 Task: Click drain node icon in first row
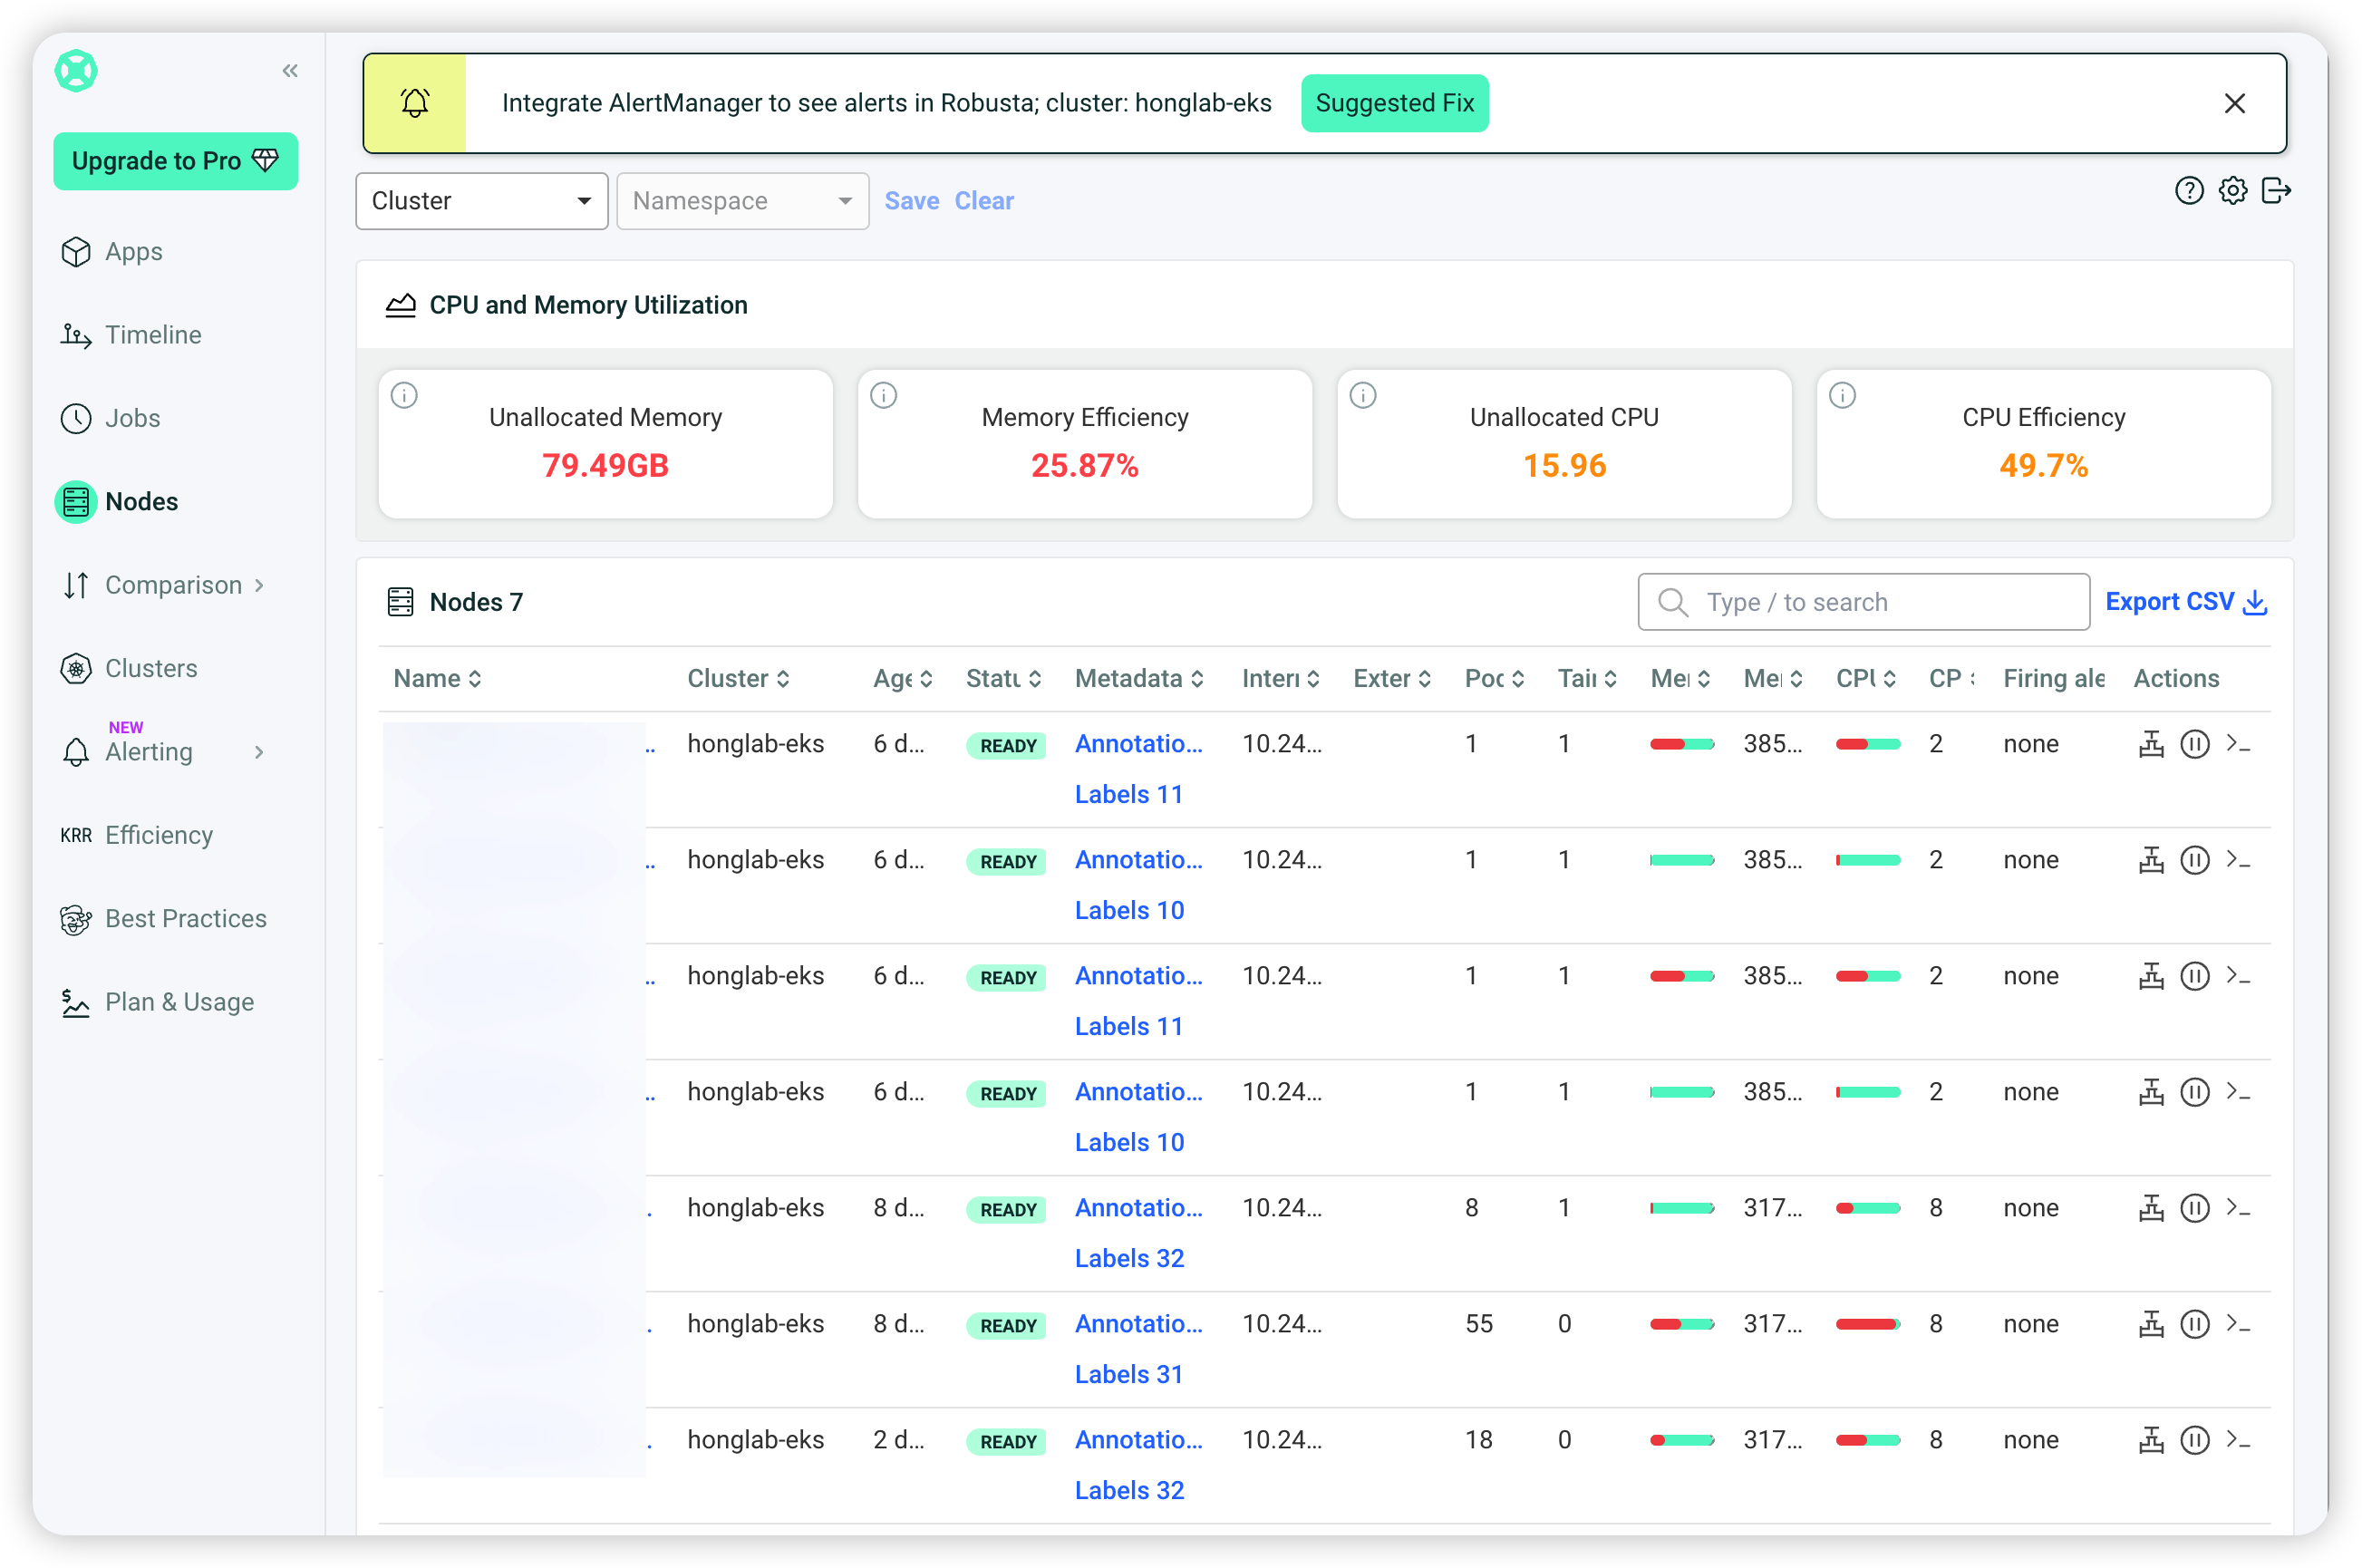point(2151,744)
